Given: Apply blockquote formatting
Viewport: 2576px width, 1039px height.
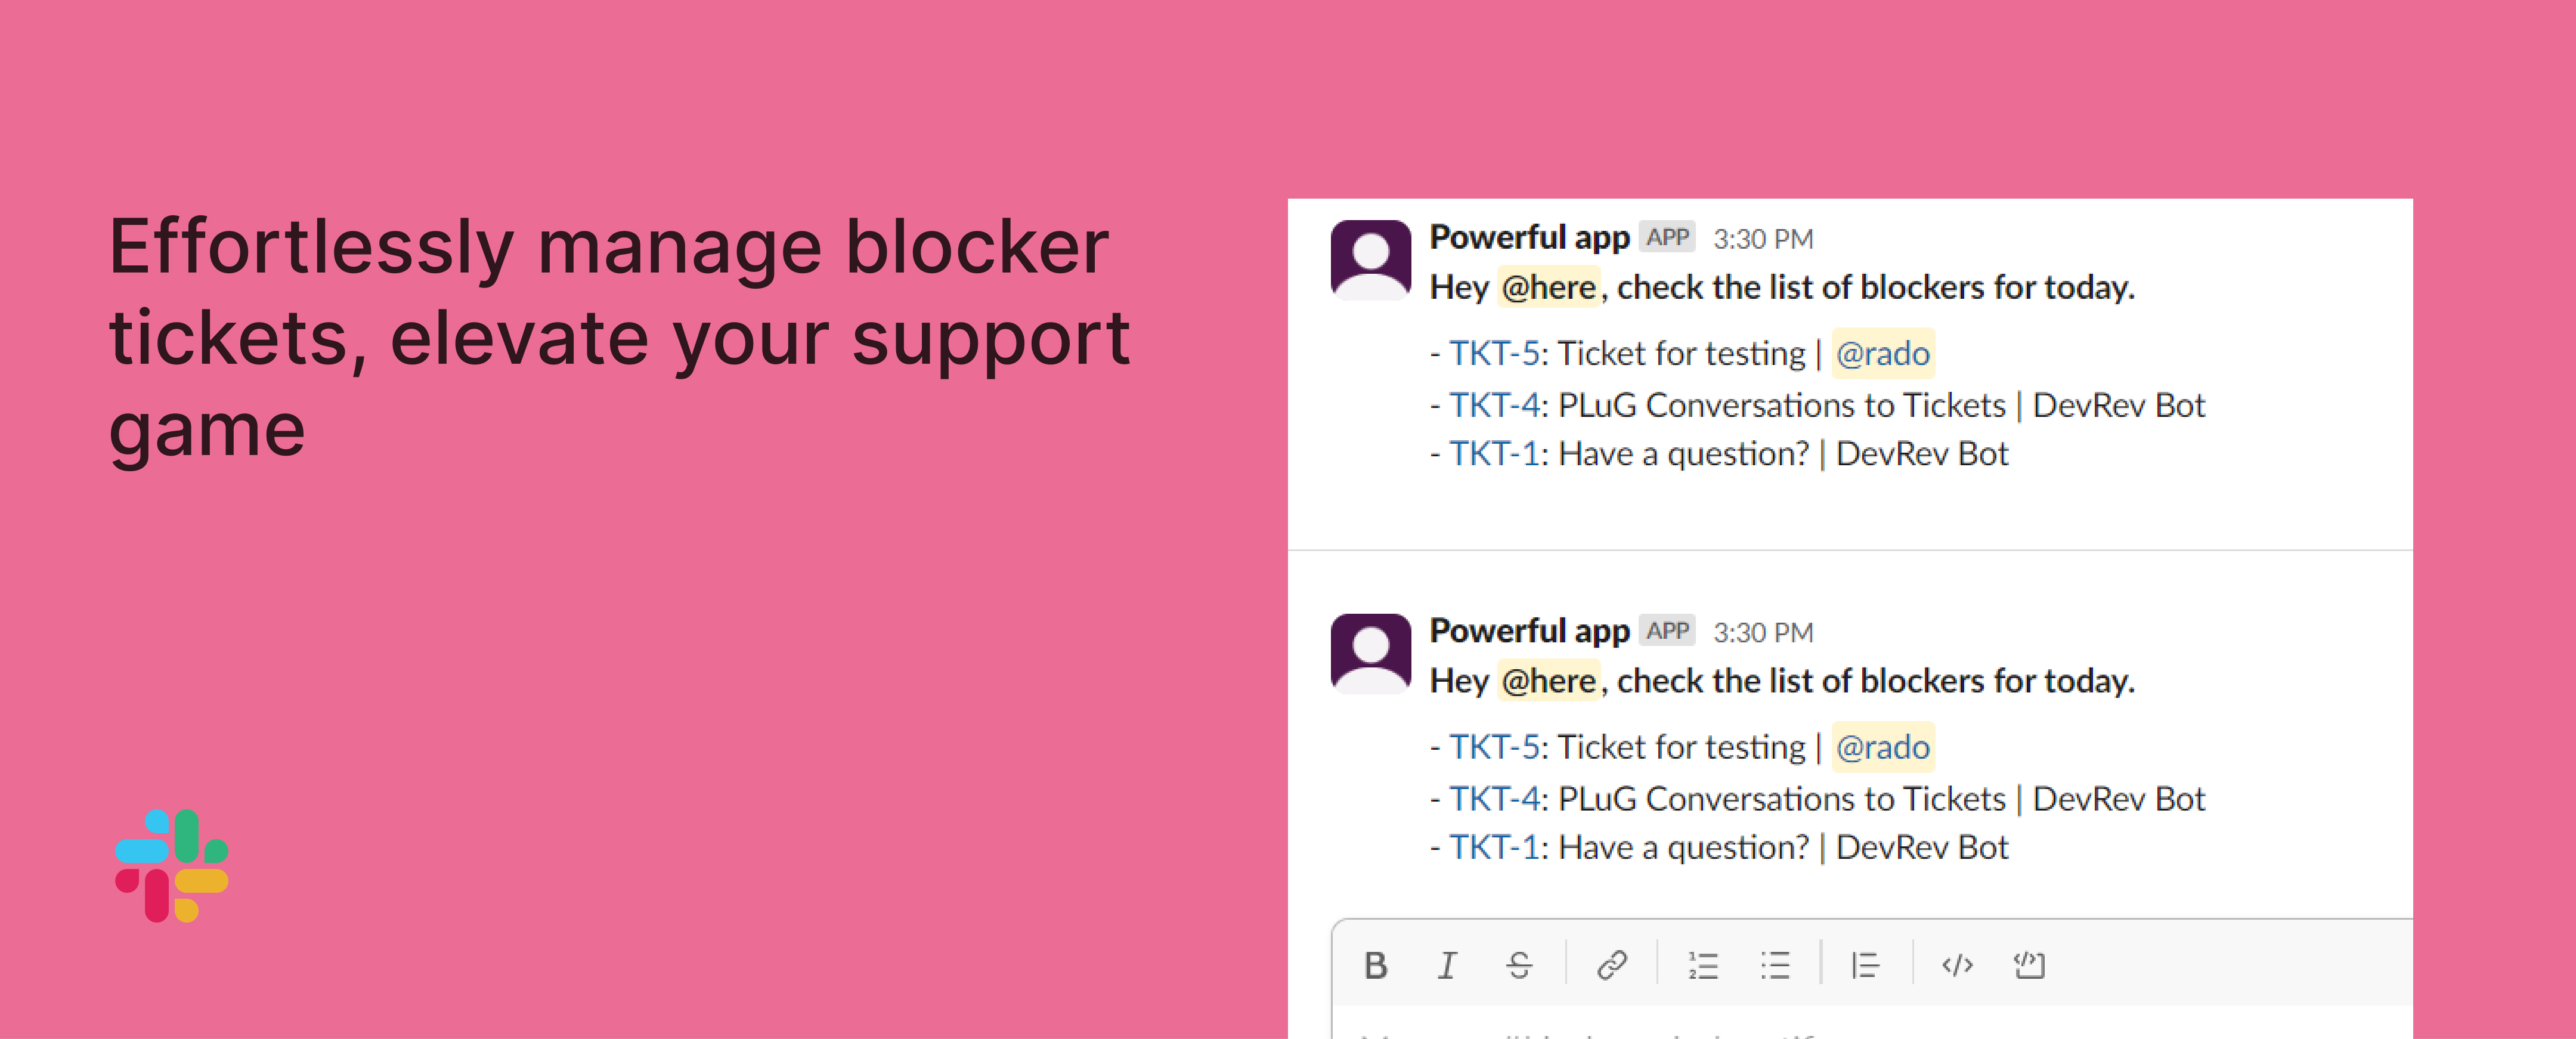Looking at the screenshot, I should (1865, 965).
